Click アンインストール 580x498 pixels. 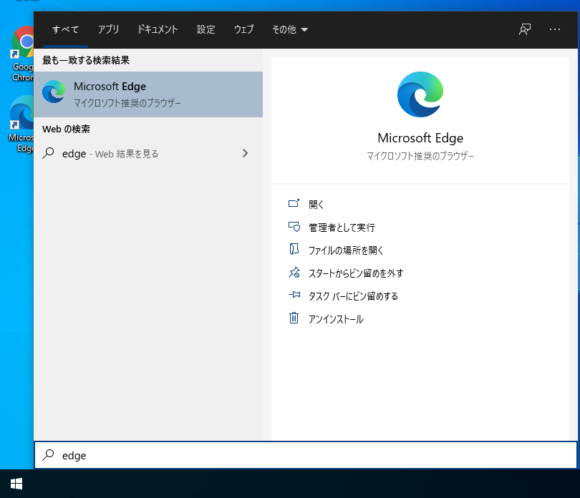[336, 319]
